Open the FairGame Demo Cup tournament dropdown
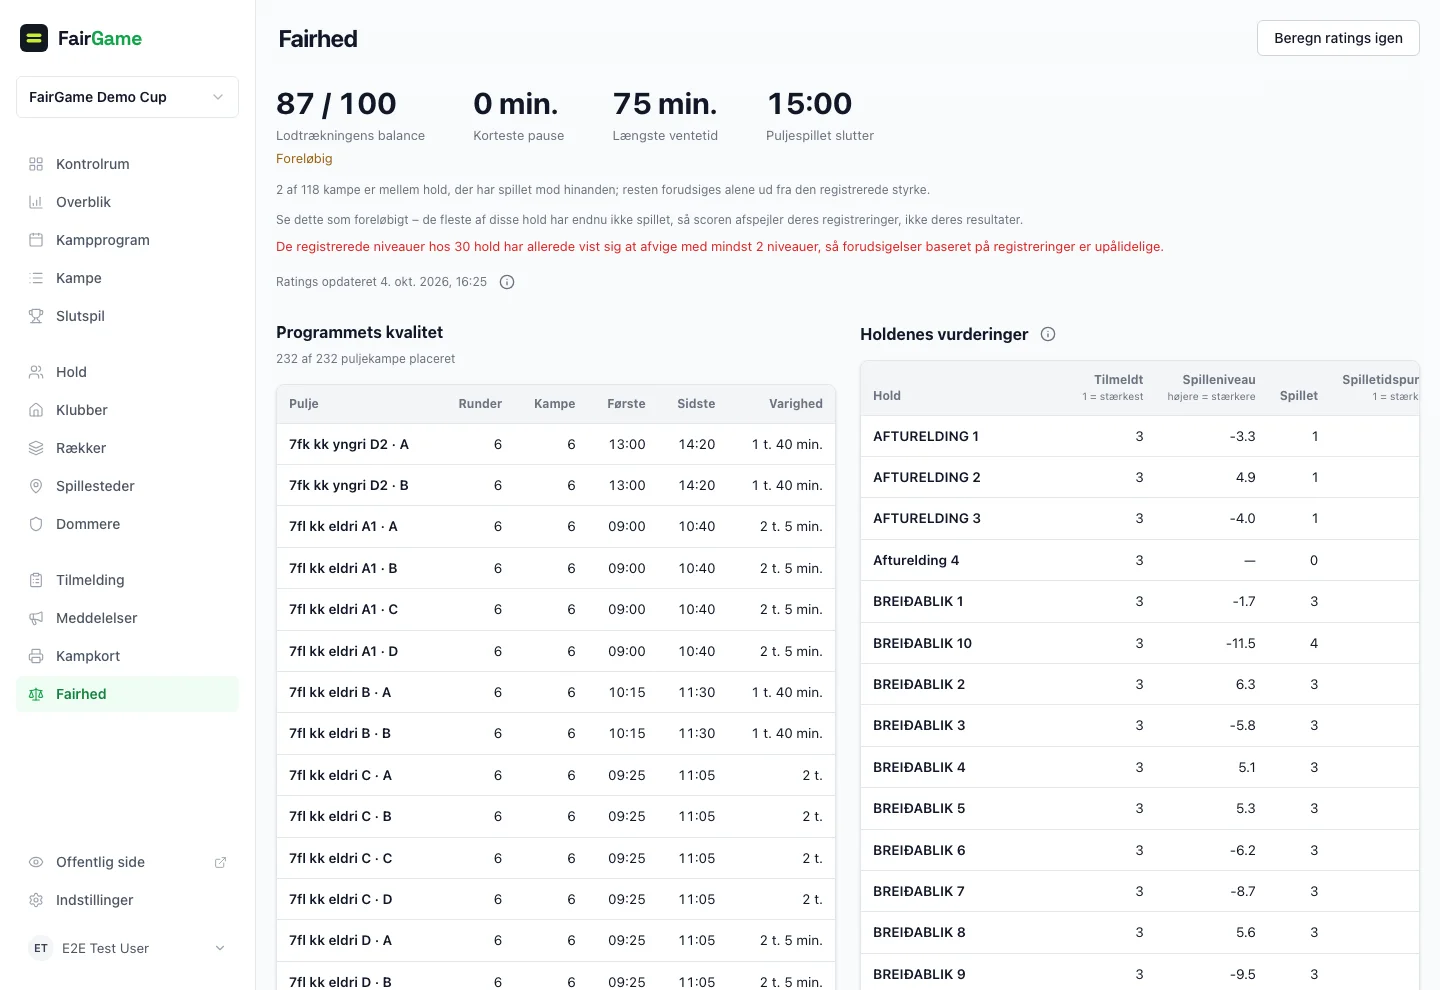This screenshot has height=990, width=1440. tap(127, 97)
